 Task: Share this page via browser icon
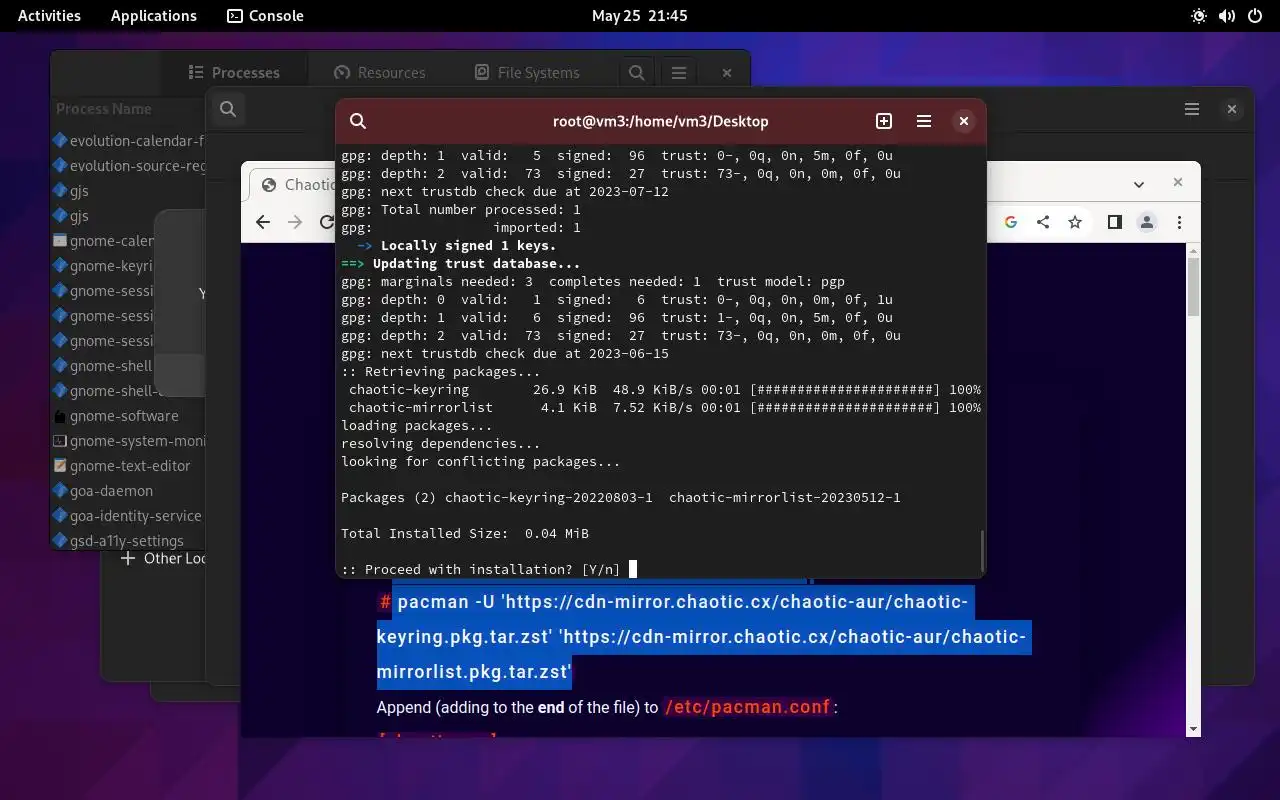click(x=1043, y=222)
